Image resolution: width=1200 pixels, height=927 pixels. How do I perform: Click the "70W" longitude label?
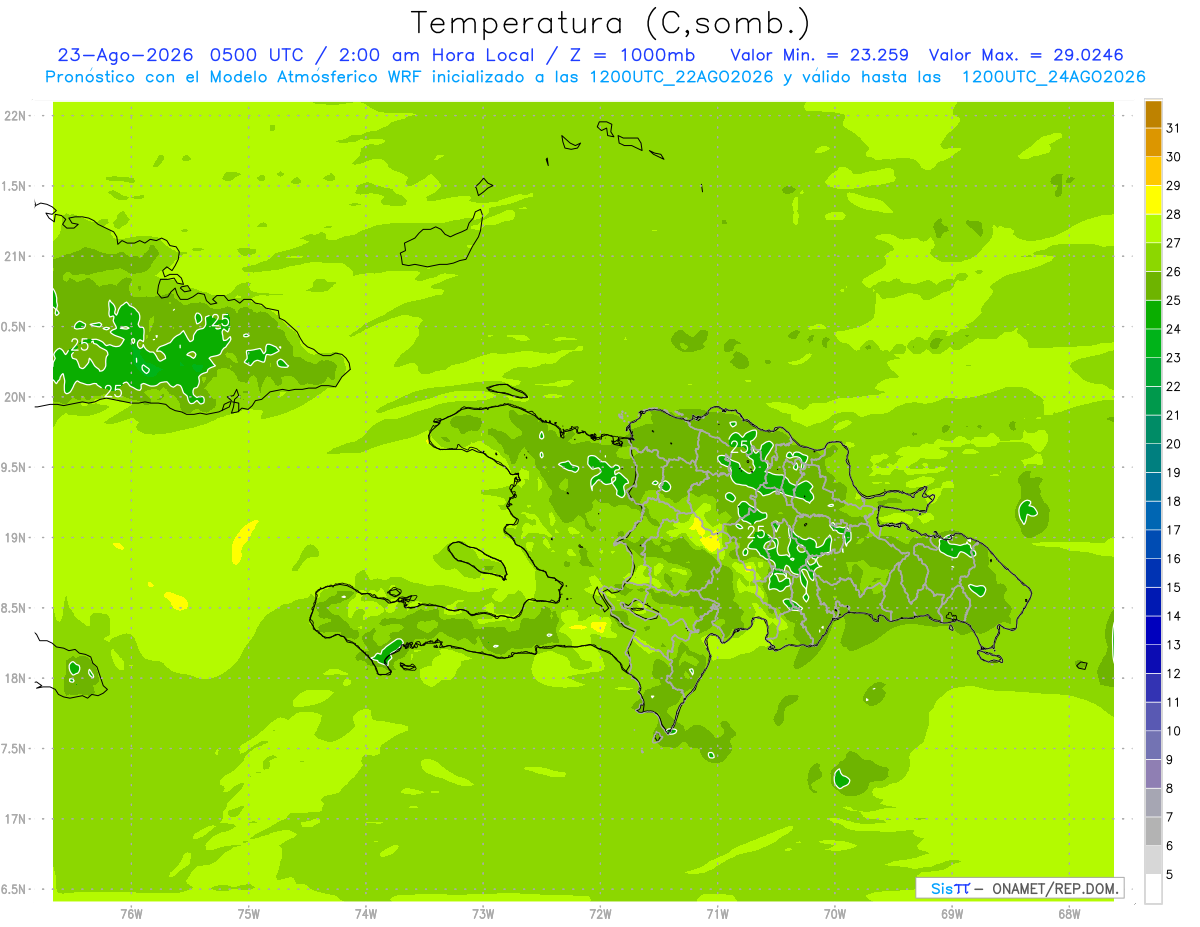(x=835, y=913)
